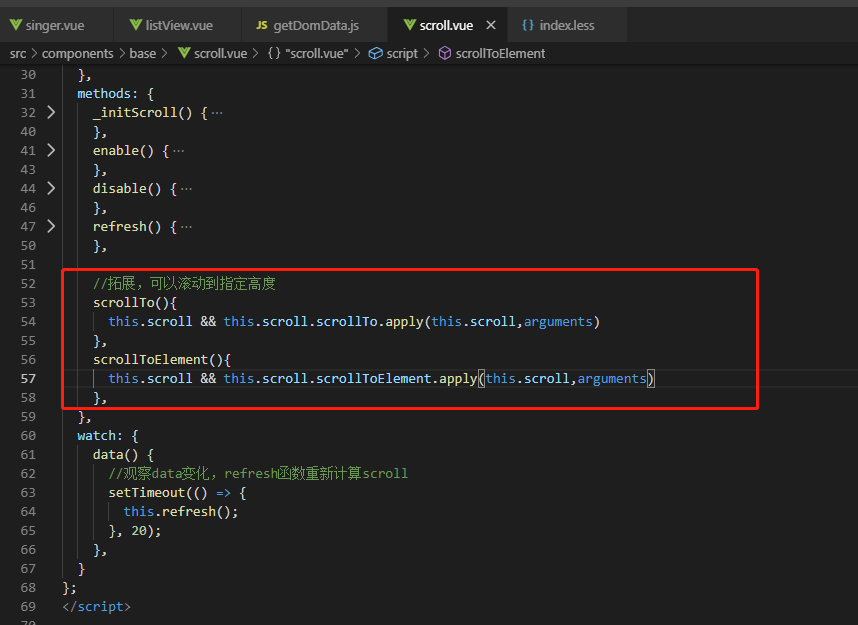
Task: Expand the folded refresh() method
Action: coord(51,226)
